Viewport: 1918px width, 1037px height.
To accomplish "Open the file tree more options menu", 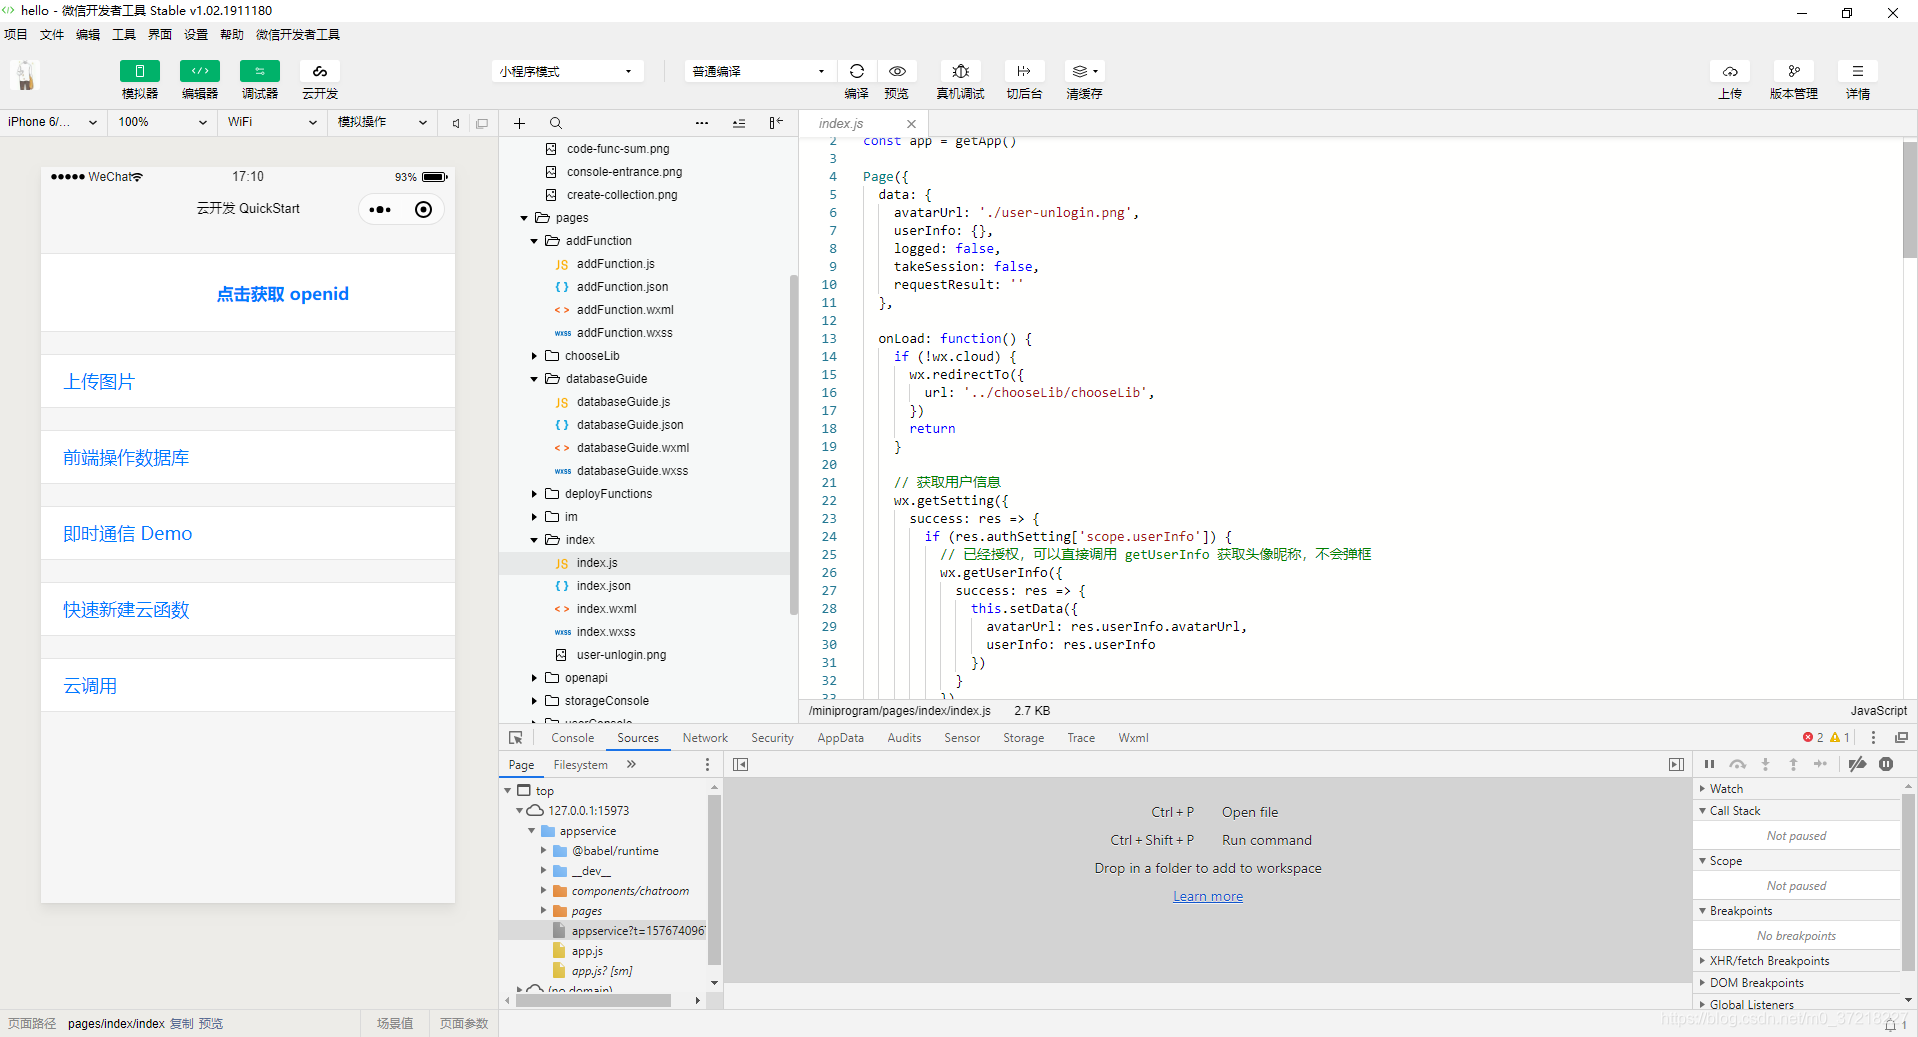I will [x=702, y=123].
